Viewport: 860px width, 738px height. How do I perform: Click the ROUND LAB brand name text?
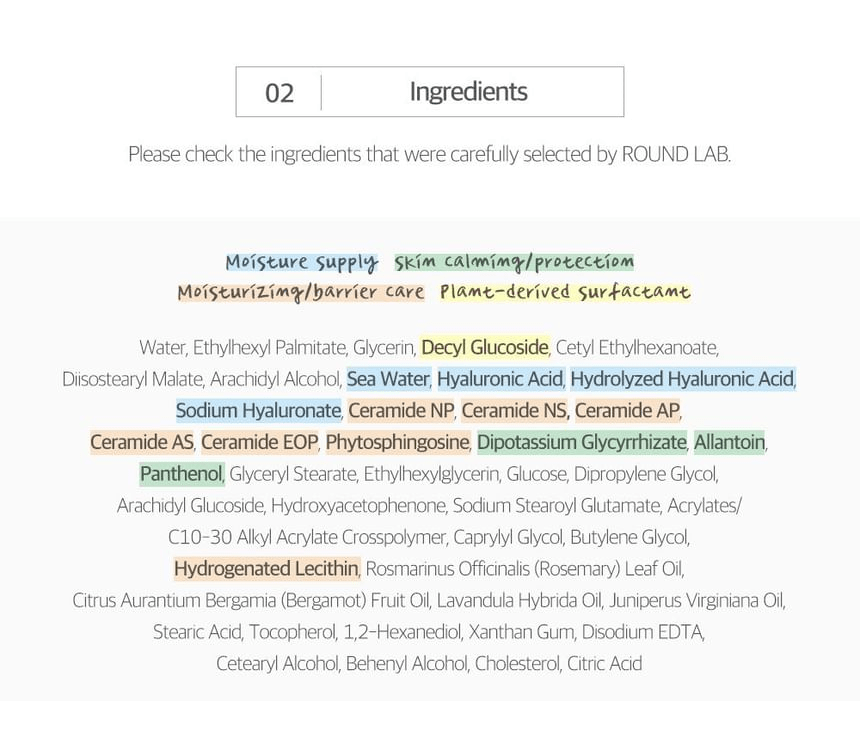pyautogui.click(x=675, y=154)
